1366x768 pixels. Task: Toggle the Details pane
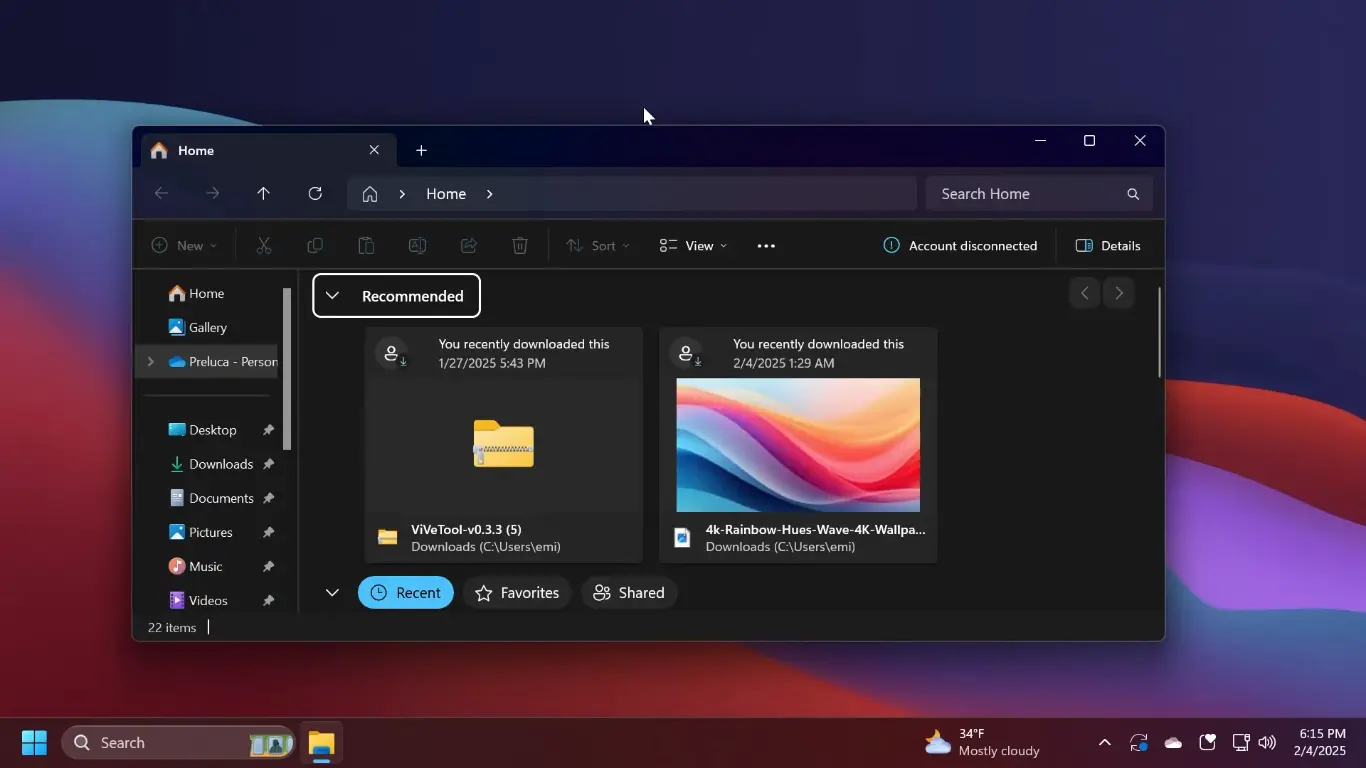(x=1108, y=246)
